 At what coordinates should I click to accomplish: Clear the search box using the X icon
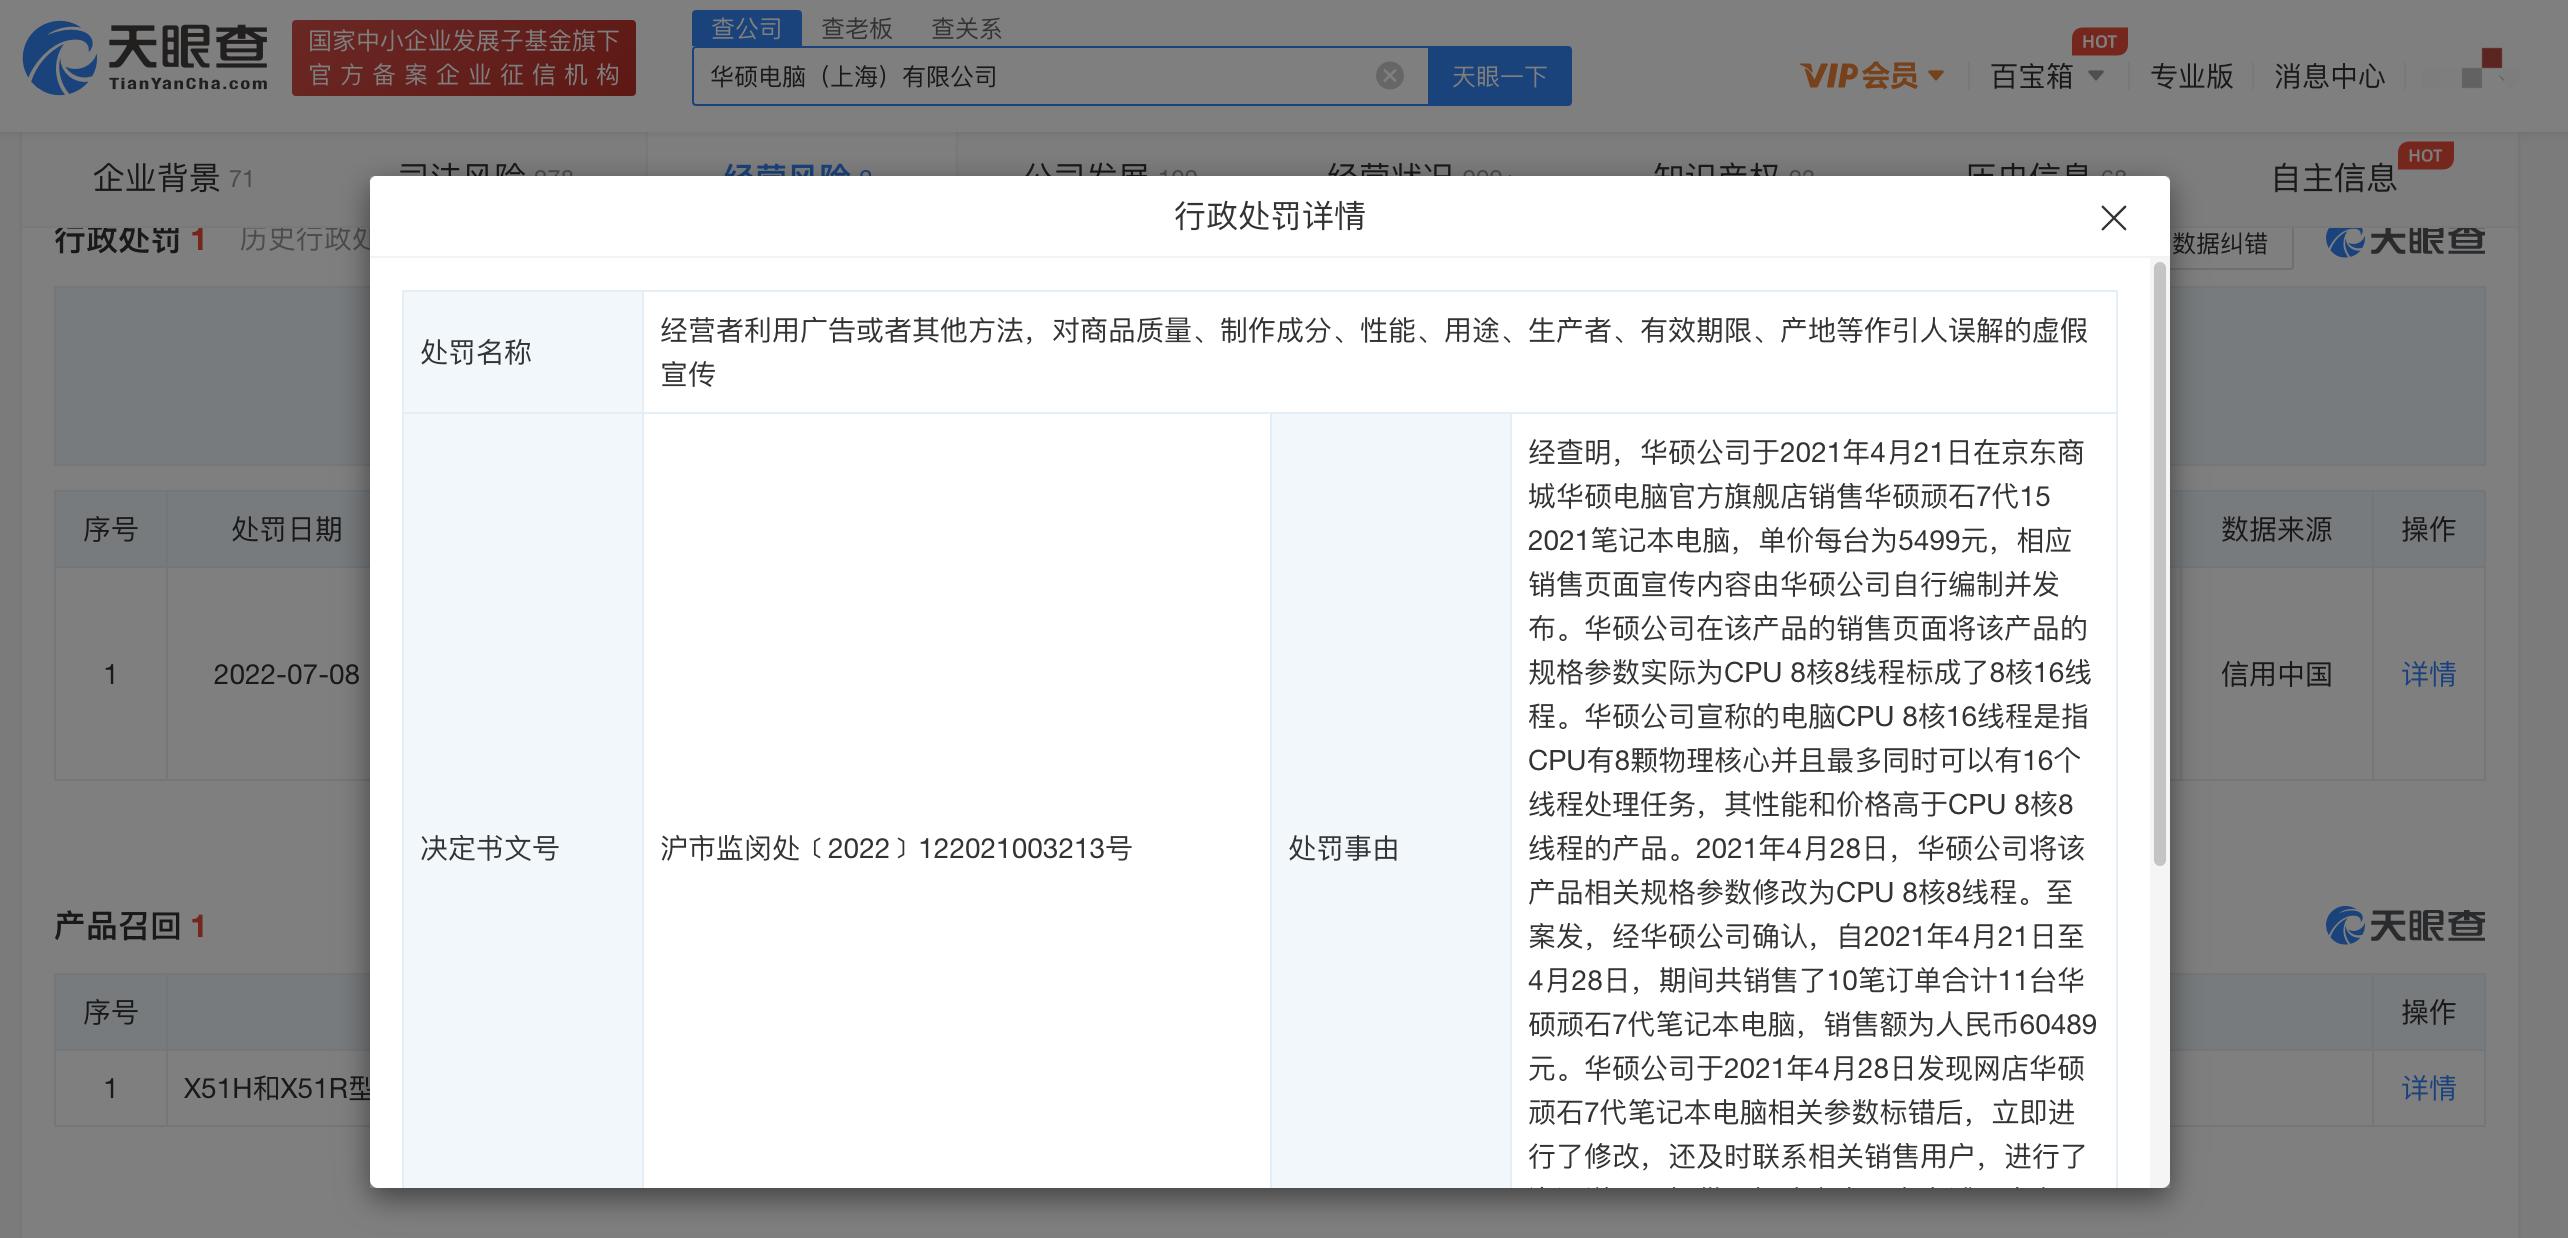pyautogui.click(x=1388, y=75)
